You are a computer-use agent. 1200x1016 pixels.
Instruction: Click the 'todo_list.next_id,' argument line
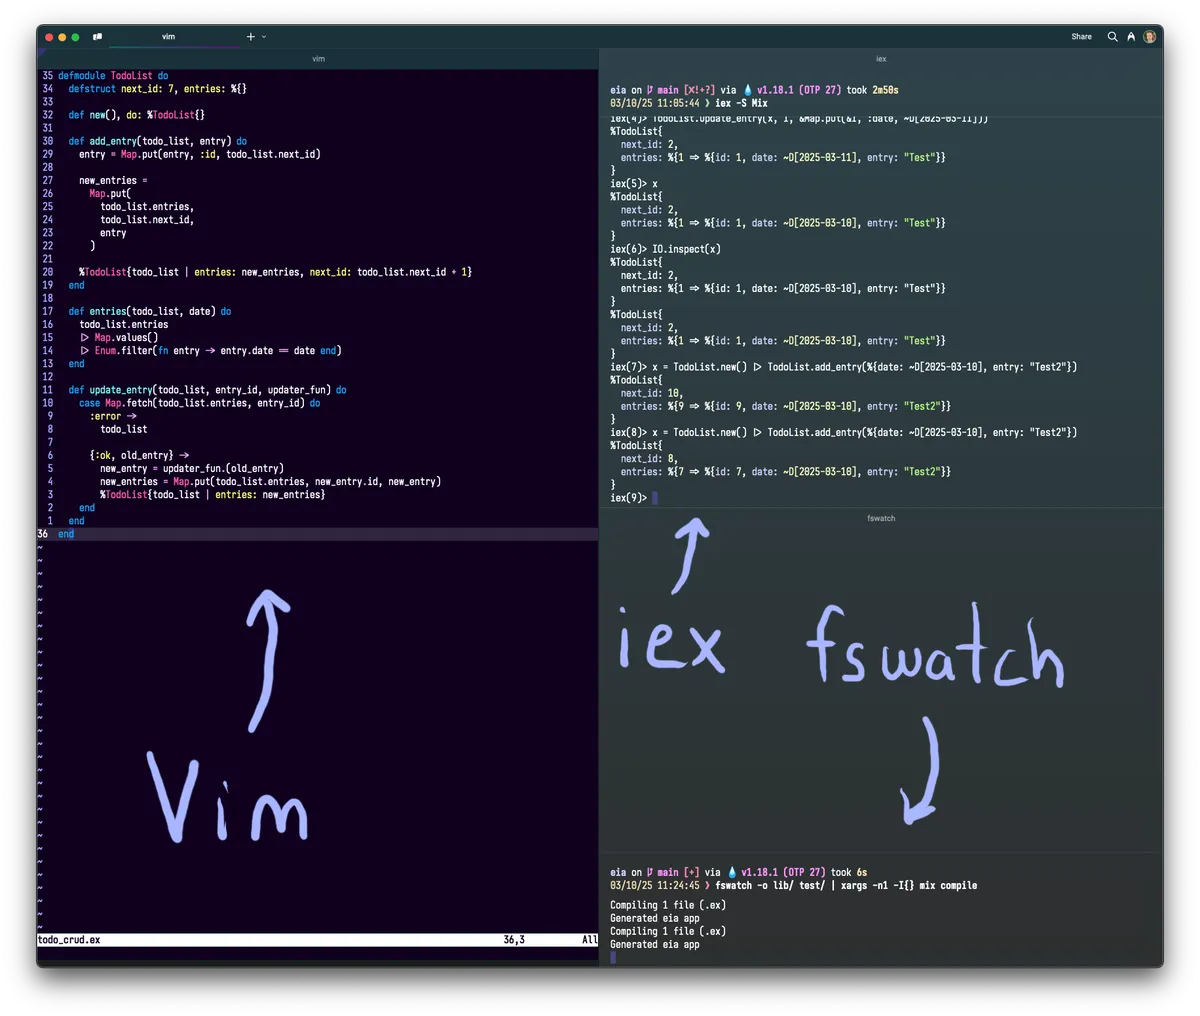click(147, 220)
